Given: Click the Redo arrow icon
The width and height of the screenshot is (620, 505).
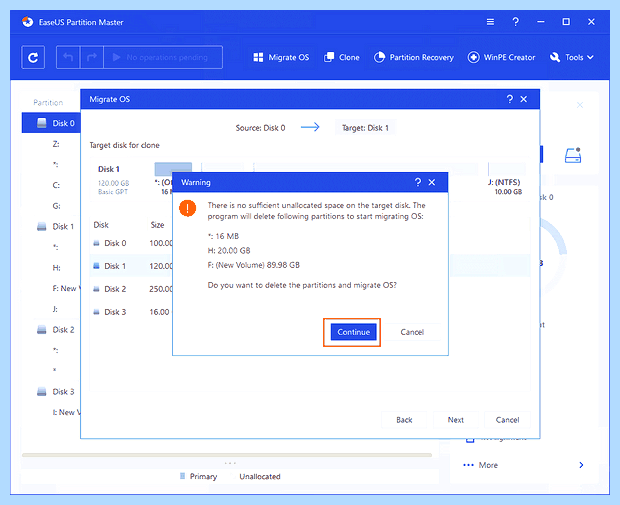Looking at the screenshot, I should pyautogui.click(x=92, y=57).
